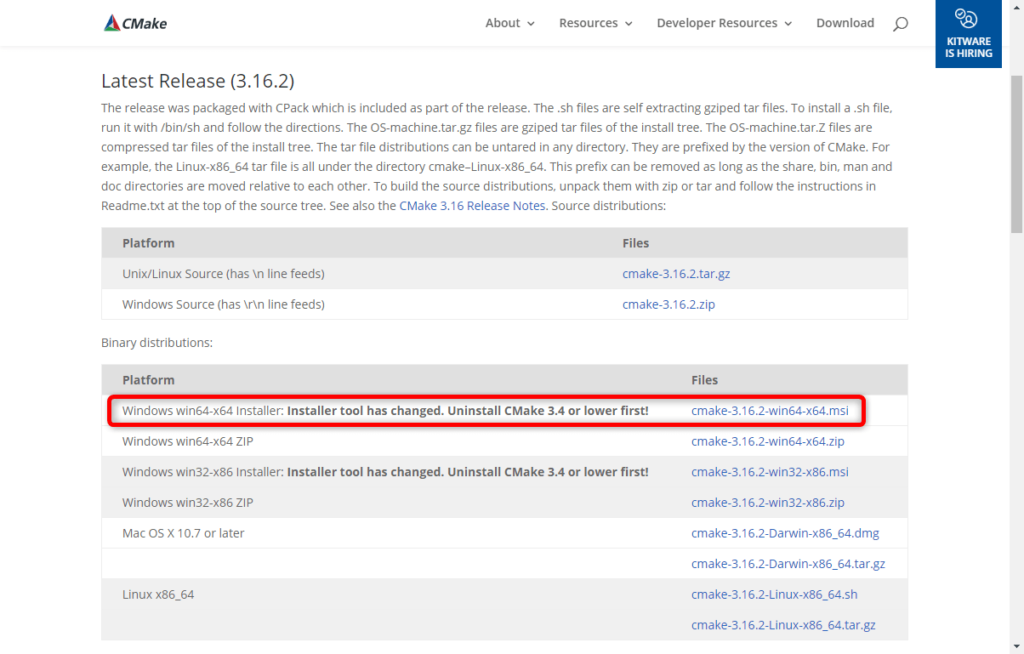1024x654 pixels.
Task: Download cmake-3.16.2-win64-x64.zip
Action: pos(767,442)
